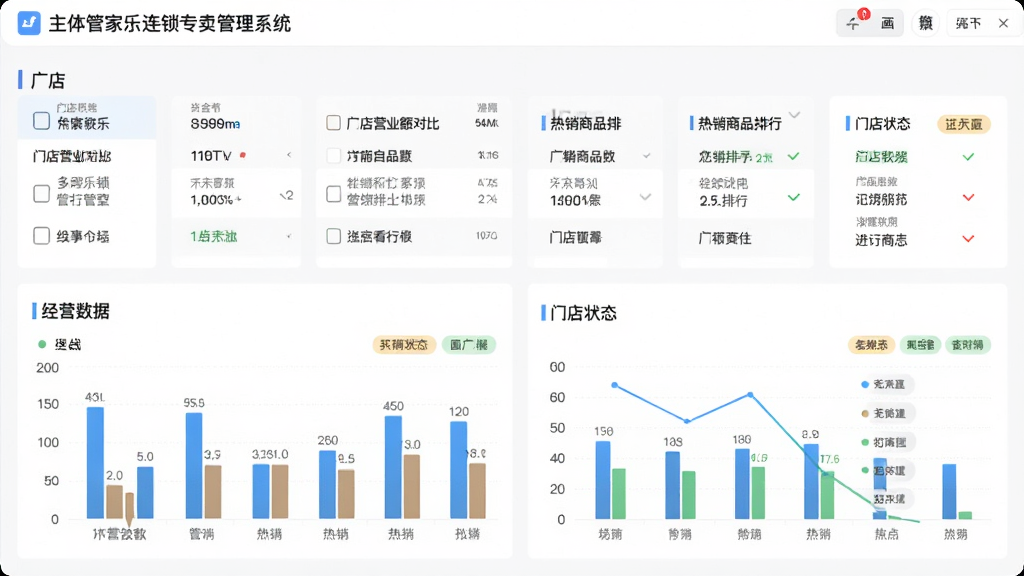Click green checkmark in the 2.5.排行 row
The height and width of the screenshot is (576, 1024).
793,197
